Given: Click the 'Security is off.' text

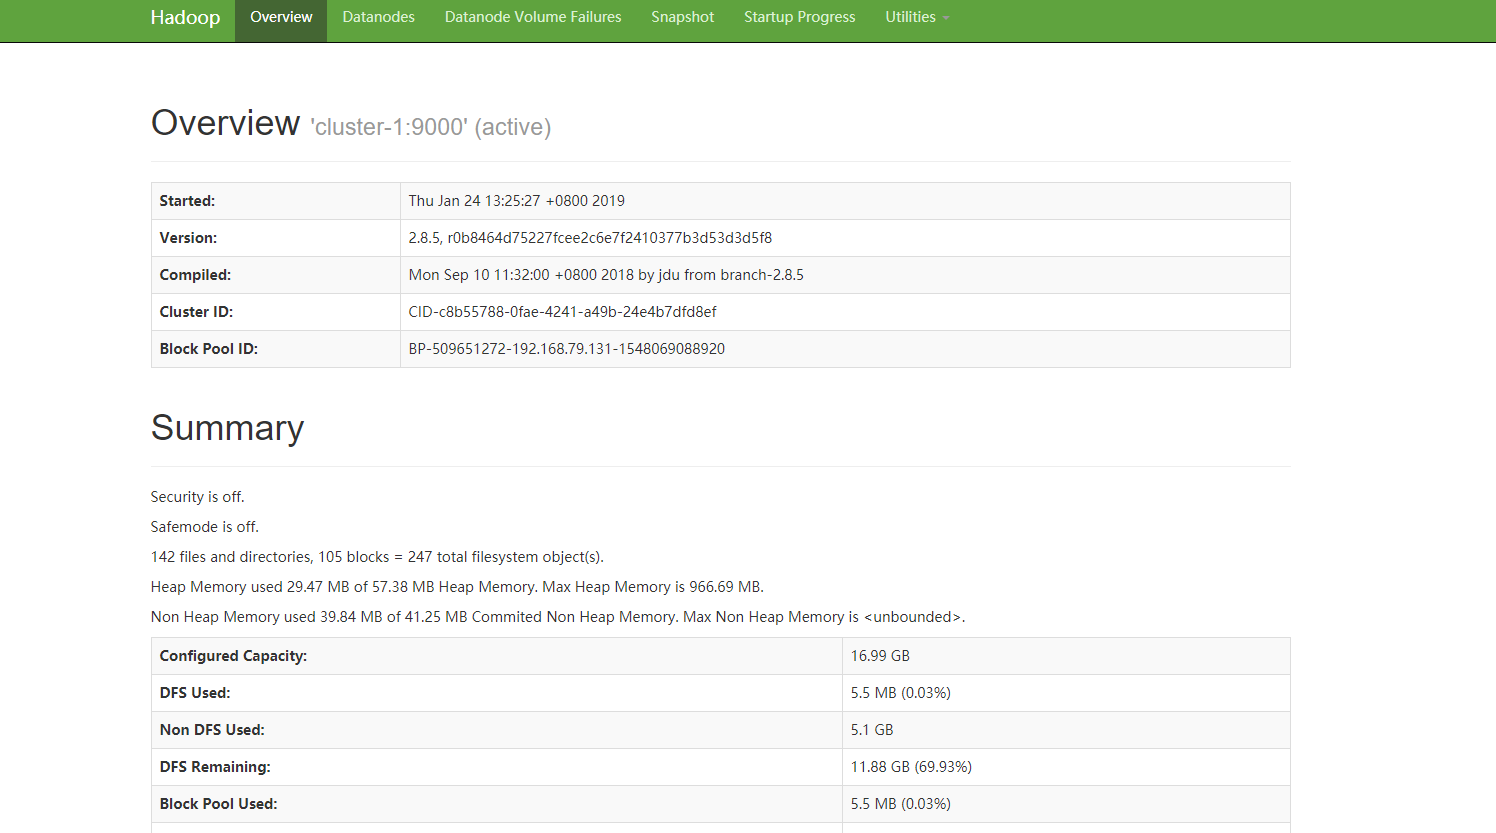Looking at the screenshot, I should tap(197, 497).
